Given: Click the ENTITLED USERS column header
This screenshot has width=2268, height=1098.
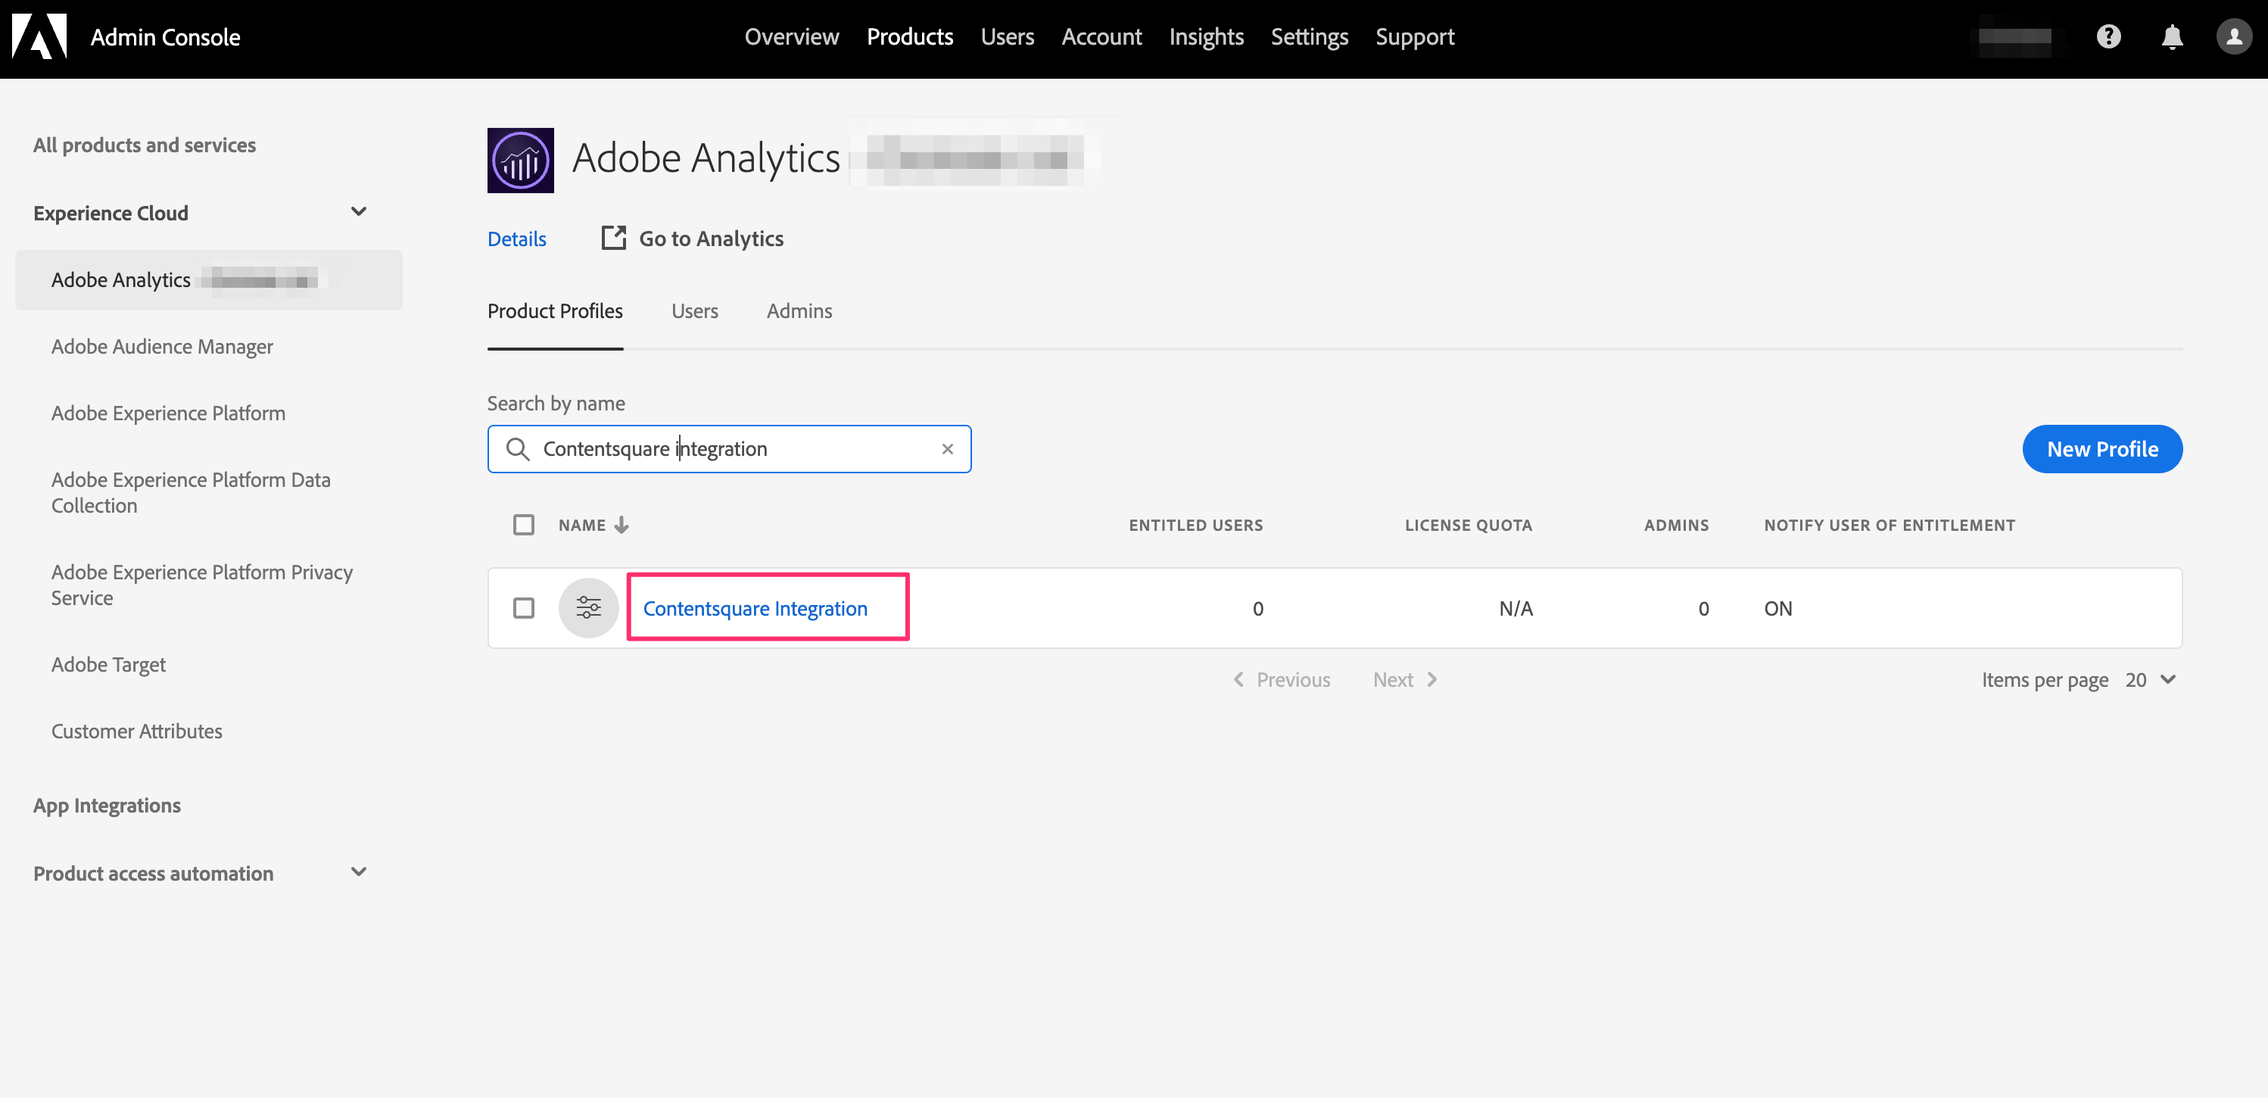Looking at the screenshot, I should pyautogui.click(x=1196, y=525).
